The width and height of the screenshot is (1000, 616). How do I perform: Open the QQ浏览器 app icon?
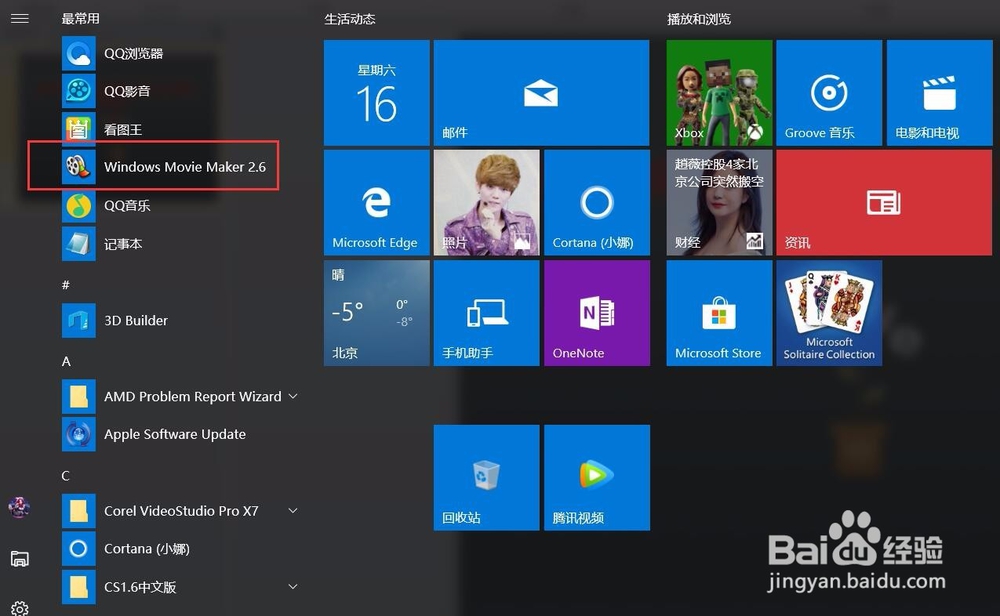coord(78,54)
